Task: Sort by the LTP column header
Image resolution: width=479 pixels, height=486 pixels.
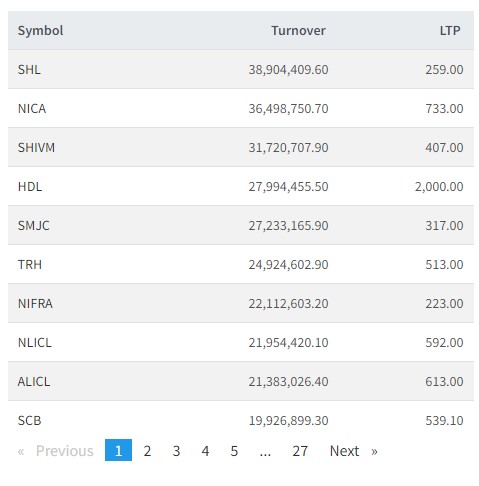Action: coord(450,31)
